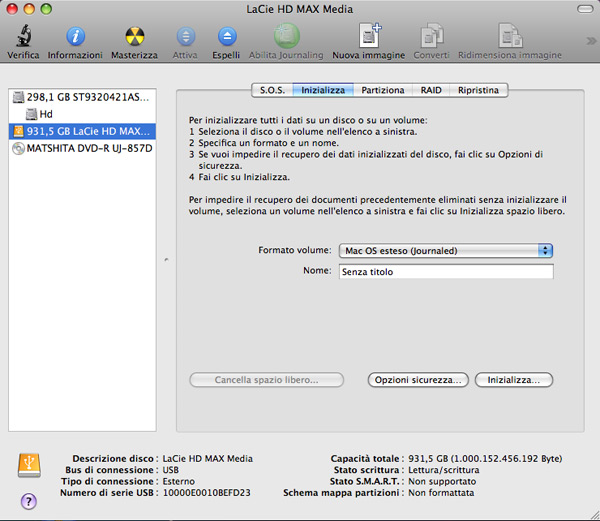Click the Inizializza... button
Viewport: 600px width, 521px height.
click(x=514, y=380)
